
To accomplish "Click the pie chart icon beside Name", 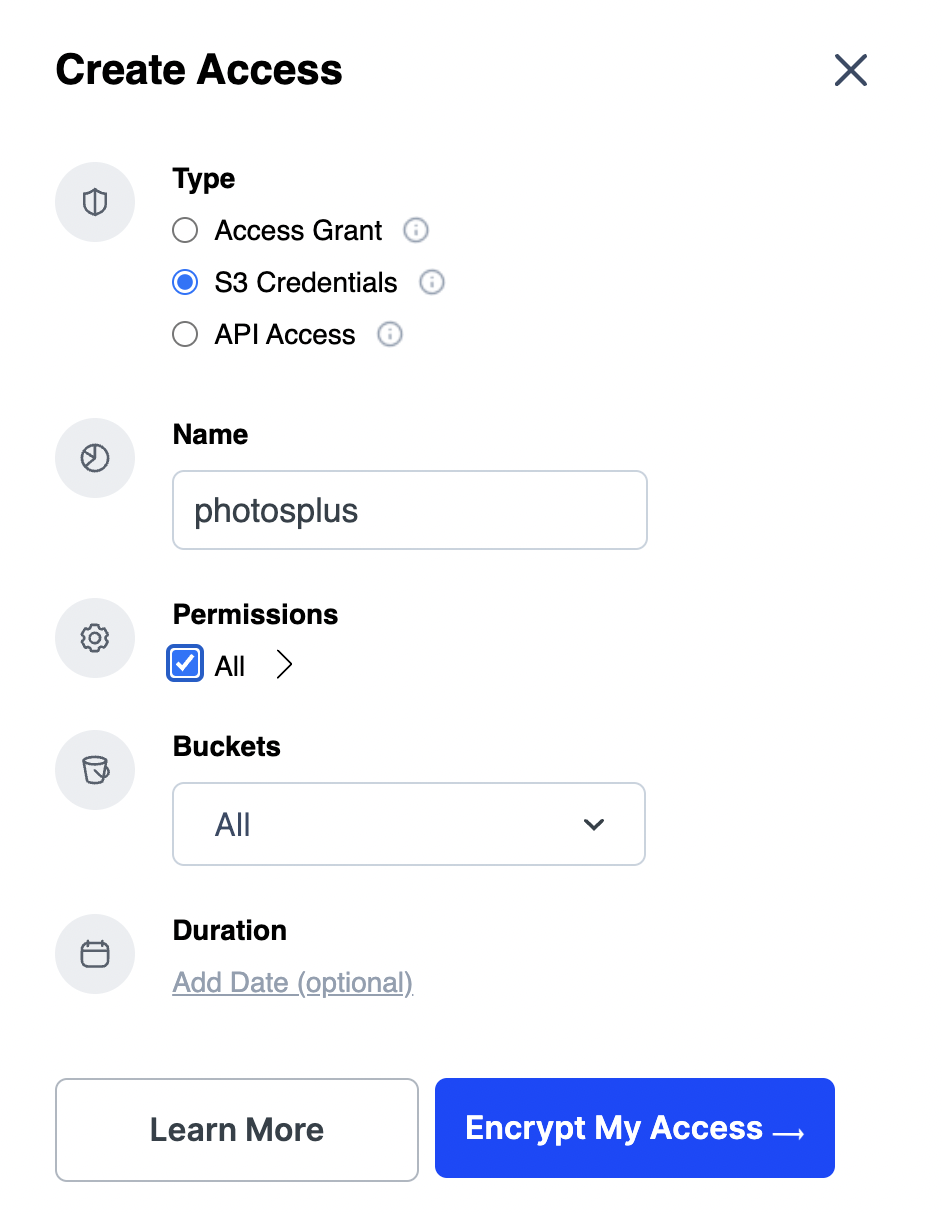I will (95, 458).
